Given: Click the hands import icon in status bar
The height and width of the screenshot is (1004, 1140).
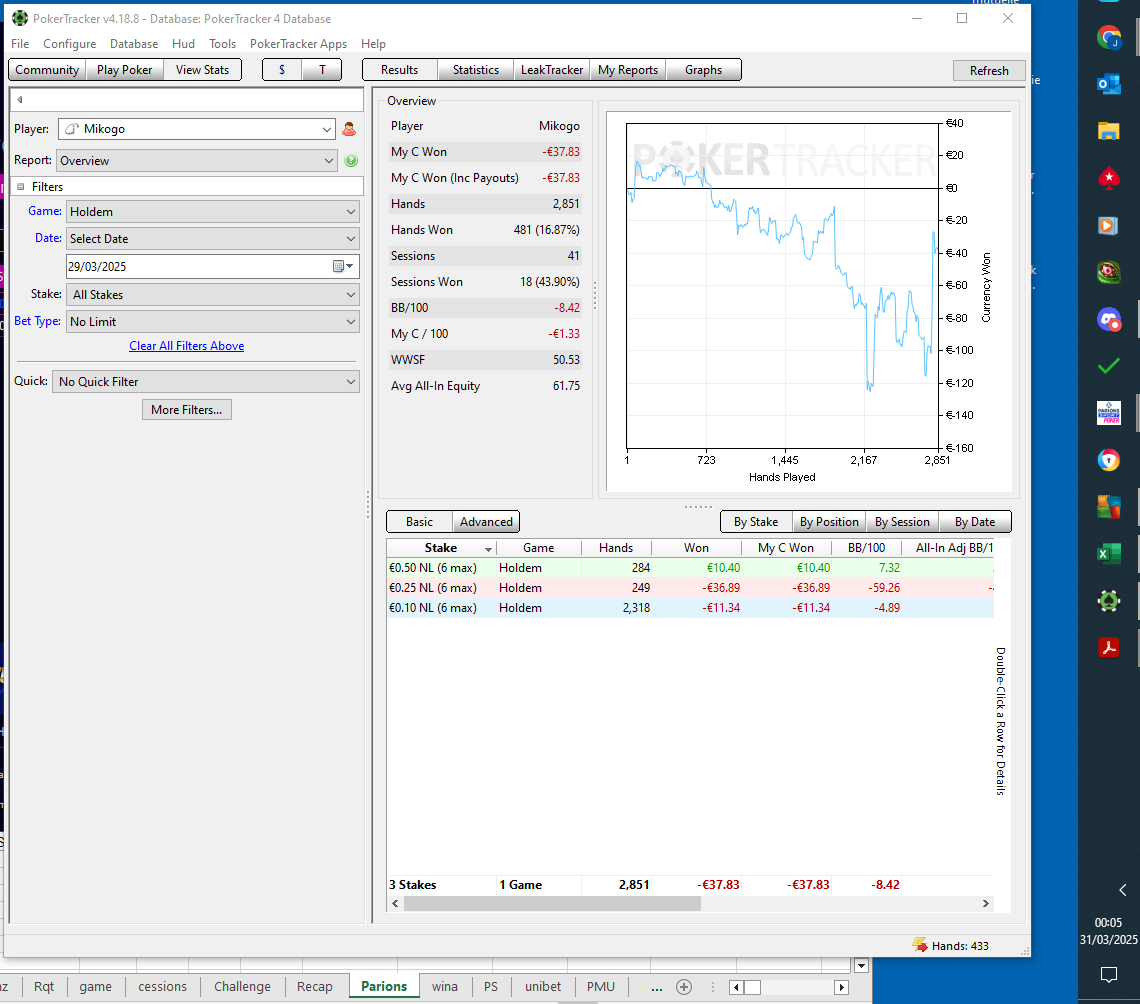Looking at the screenshot, I should point(920,945).
